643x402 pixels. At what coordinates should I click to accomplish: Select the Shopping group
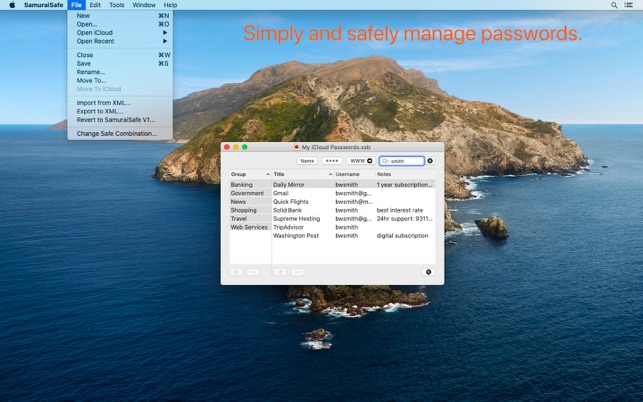250,210
